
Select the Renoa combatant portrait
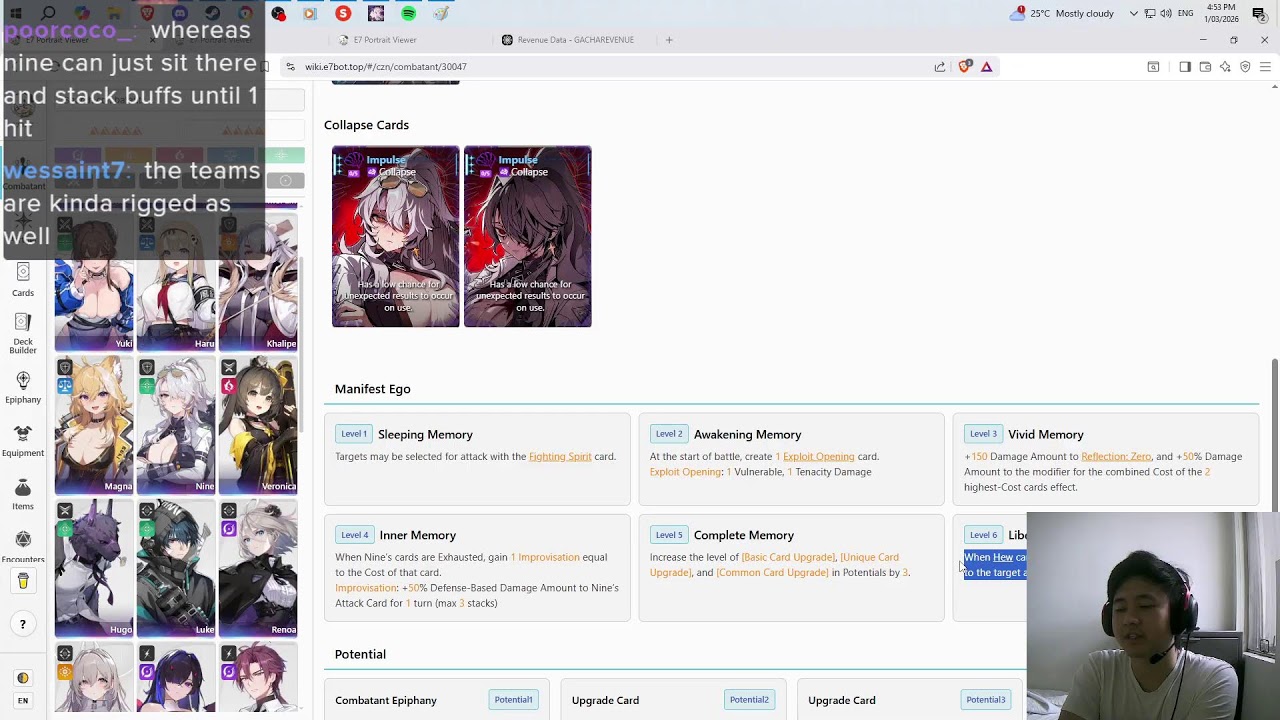pos(258,569)
